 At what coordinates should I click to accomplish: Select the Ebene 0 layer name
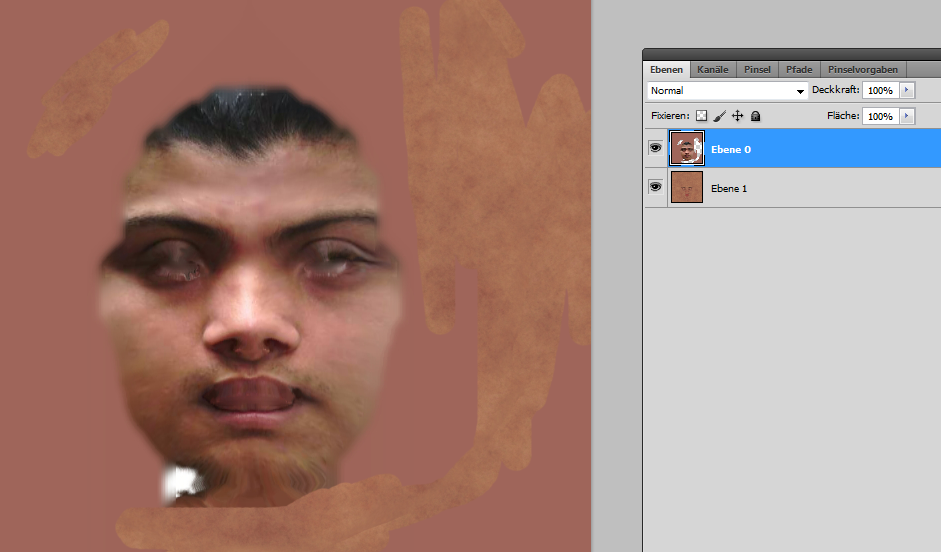click(731, 149)
